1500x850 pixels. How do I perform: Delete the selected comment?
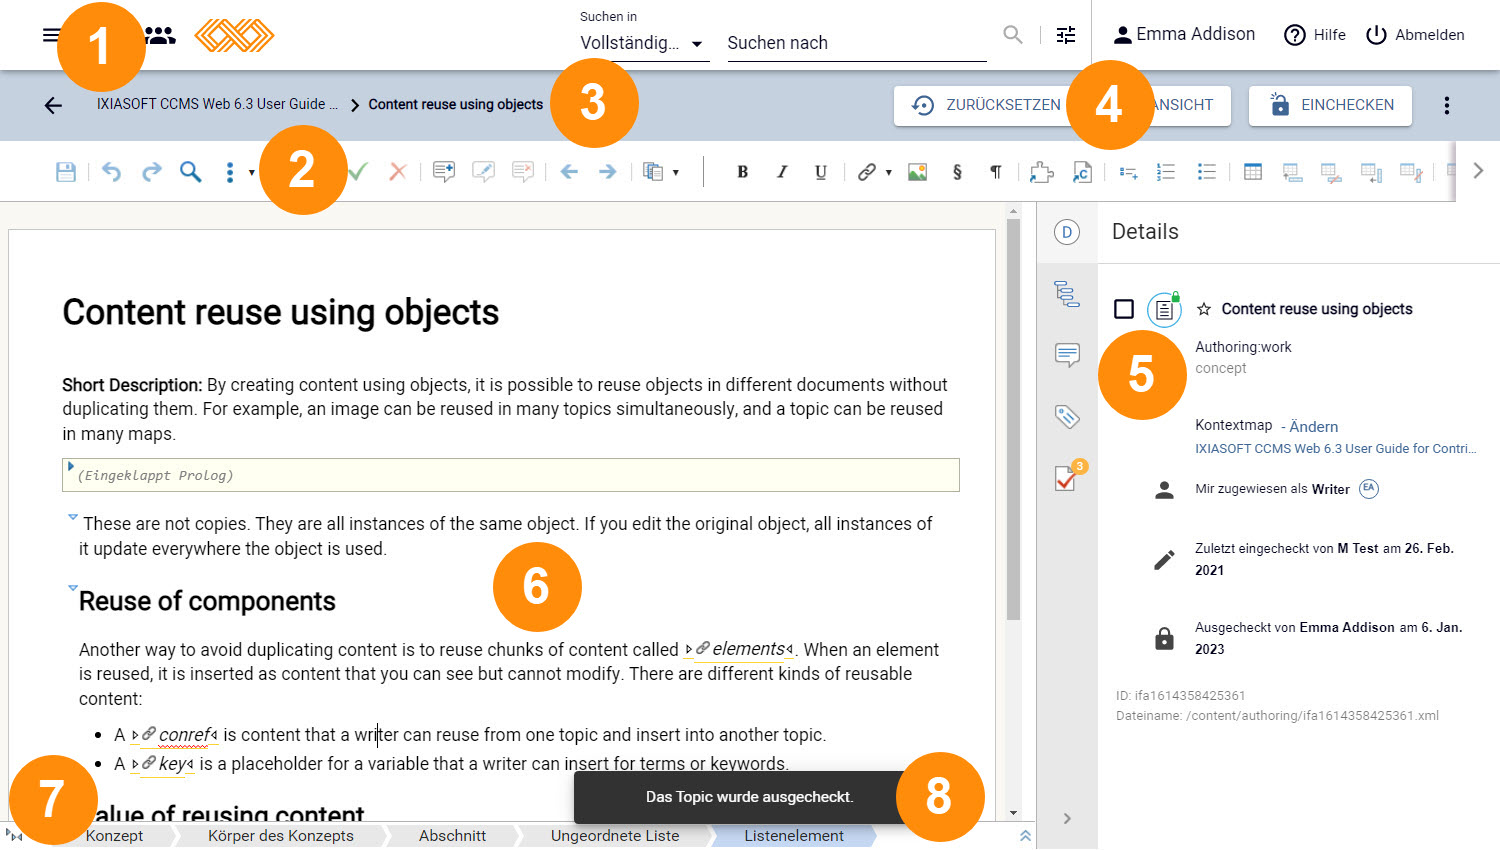tap(522, 172)
